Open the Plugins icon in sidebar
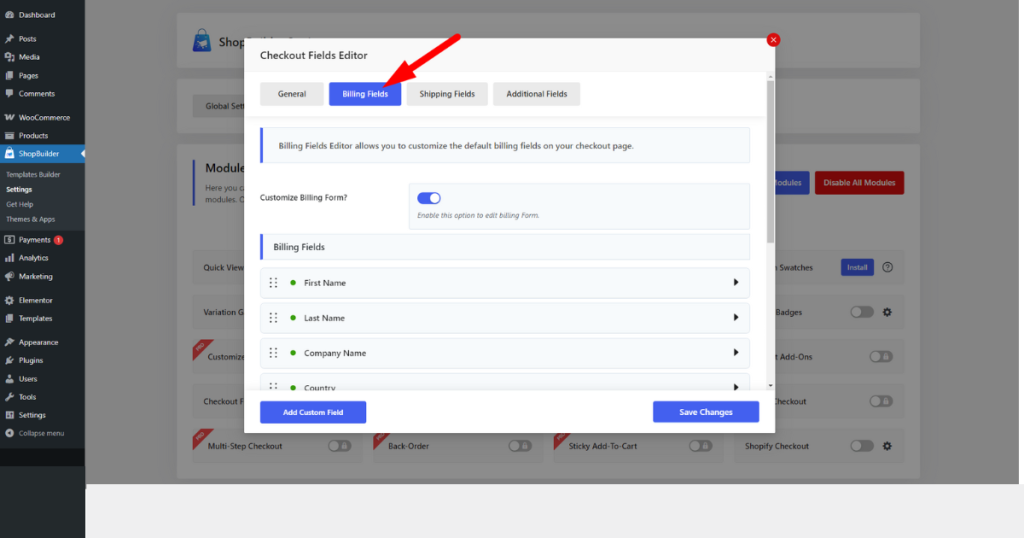 [x=9, y=360]
